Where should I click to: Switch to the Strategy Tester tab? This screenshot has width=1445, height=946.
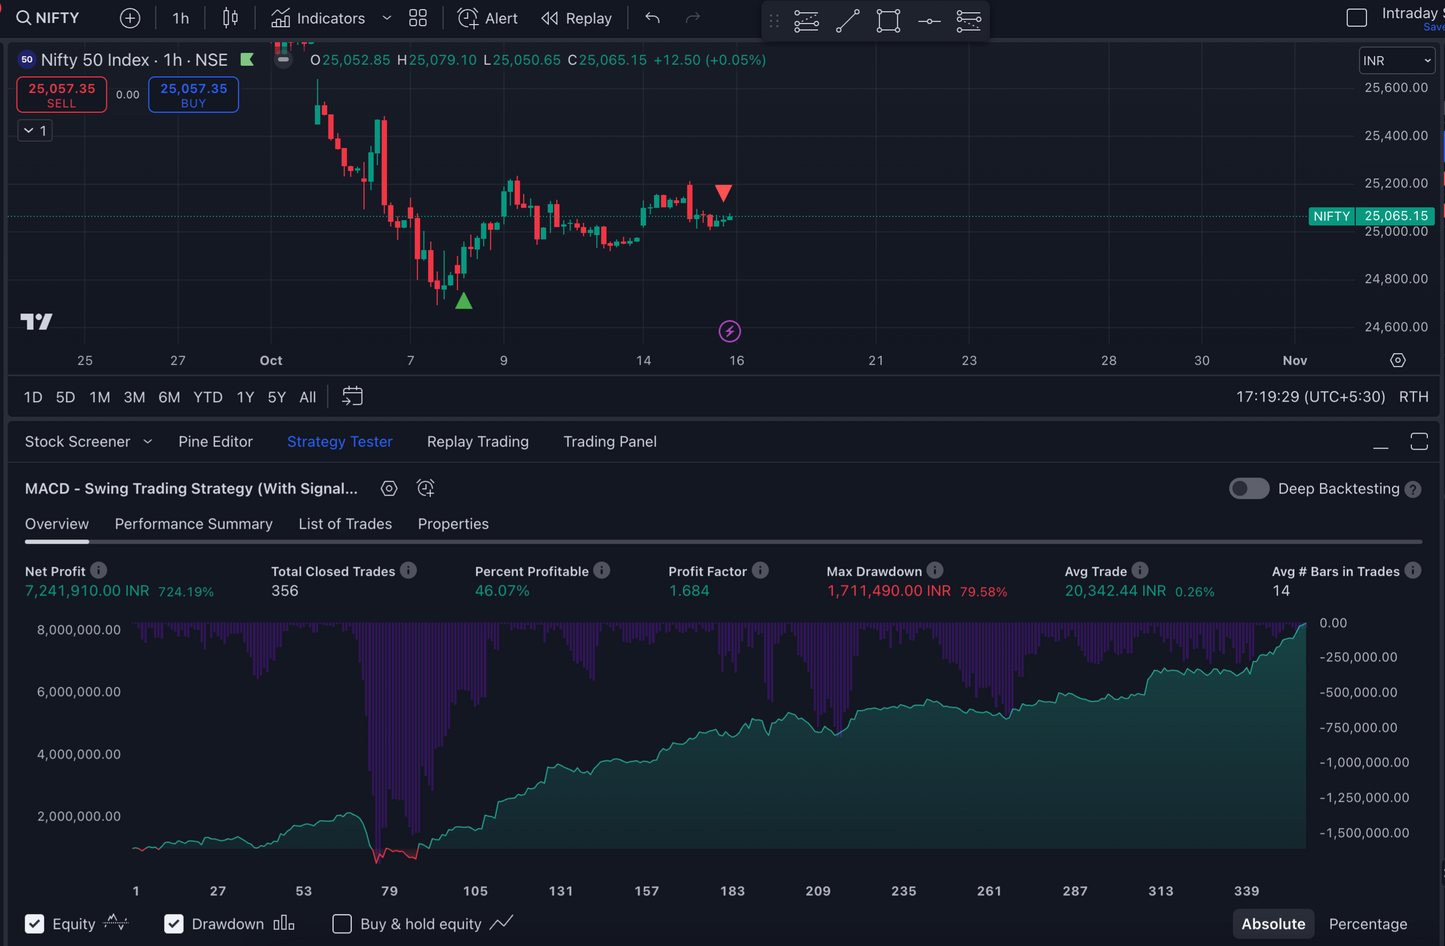(x=340, y=442)
